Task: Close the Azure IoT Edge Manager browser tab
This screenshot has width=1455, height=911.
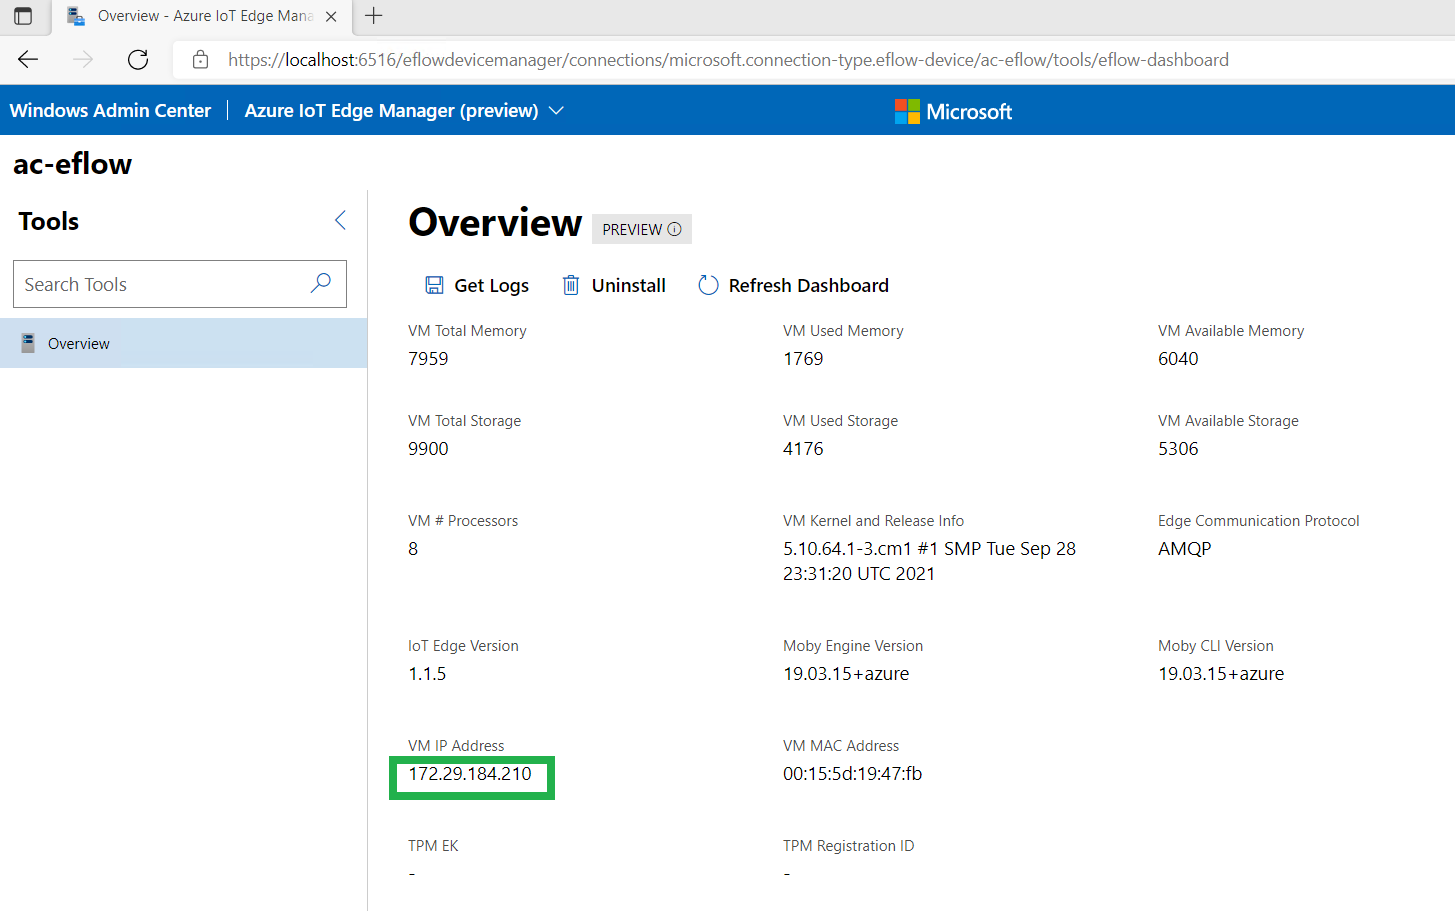Action: [x=331, y=16]
